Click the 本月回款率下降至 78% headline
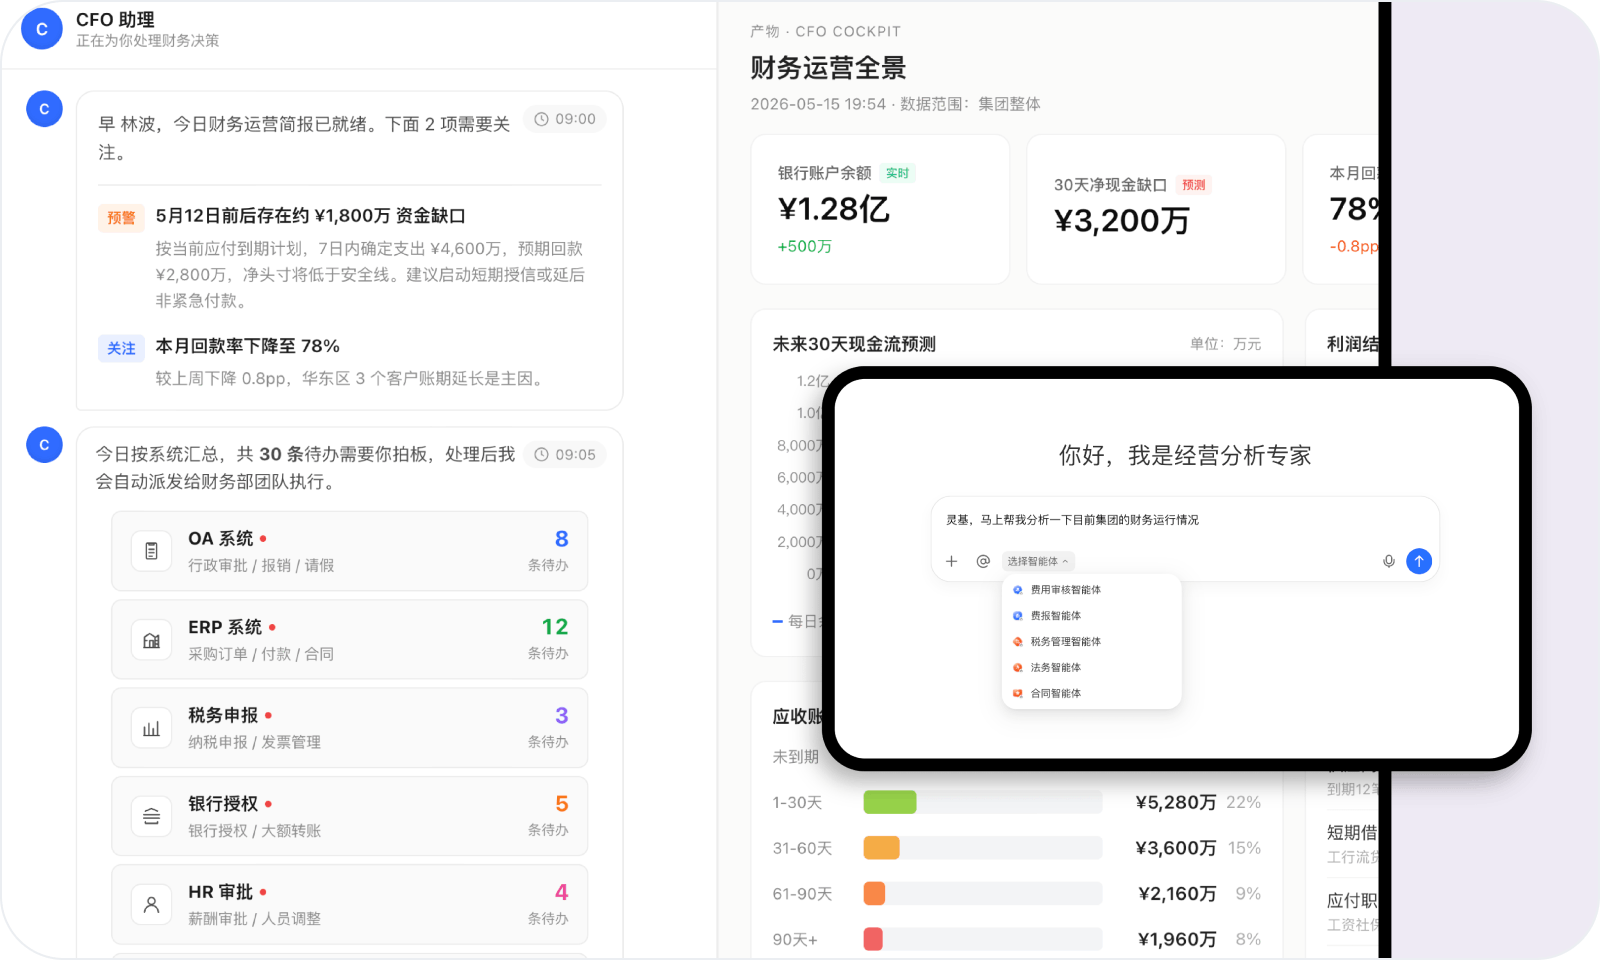The height and width of the screenshot is (960, 1600). click(x=247, y=346)
